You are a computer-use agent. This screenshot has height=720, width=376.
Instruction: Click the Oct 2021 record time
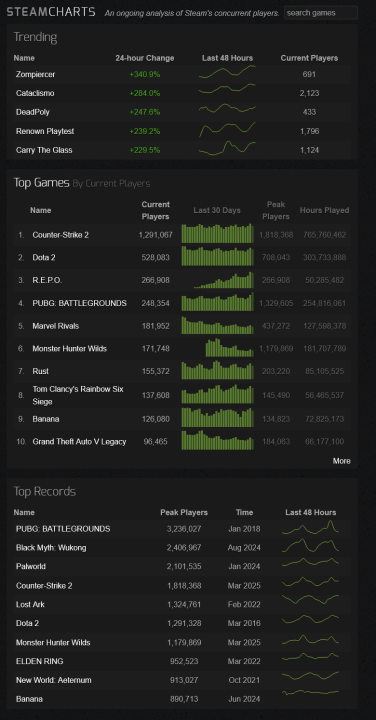pos(244,681)
